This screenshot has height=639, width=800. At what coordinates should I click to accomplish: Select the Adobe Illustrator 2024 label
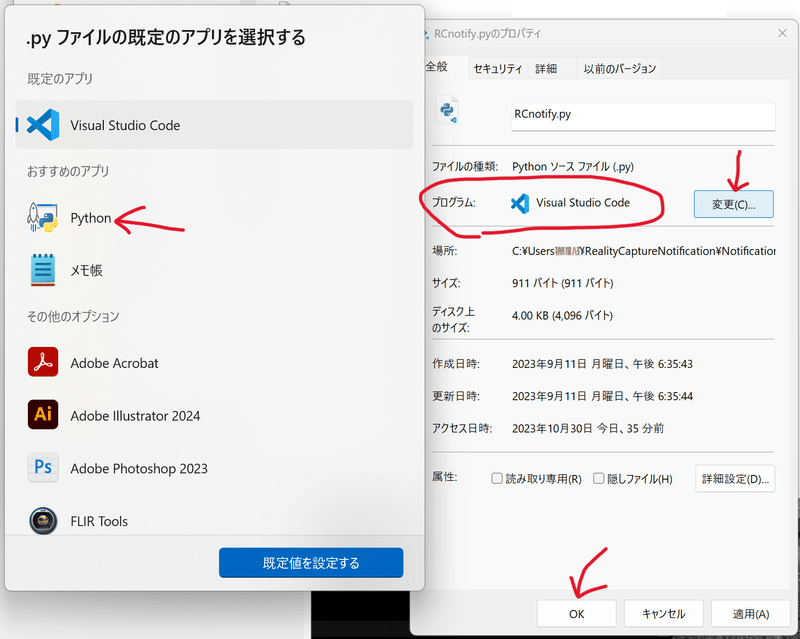click(135, 415)
